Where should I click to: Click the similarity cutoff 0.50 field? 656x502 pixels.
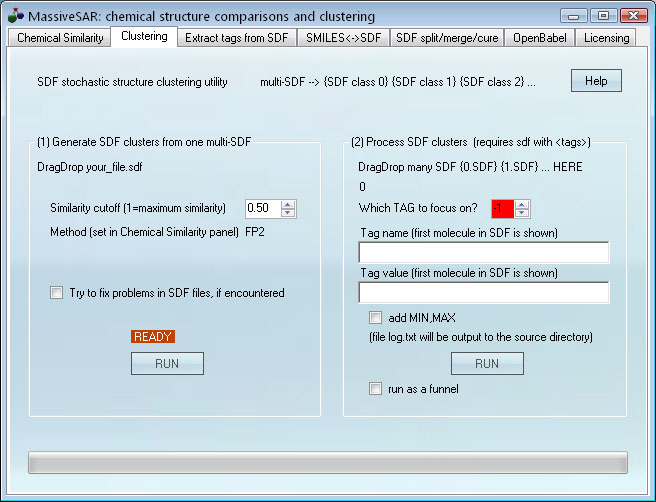[263, 208]
